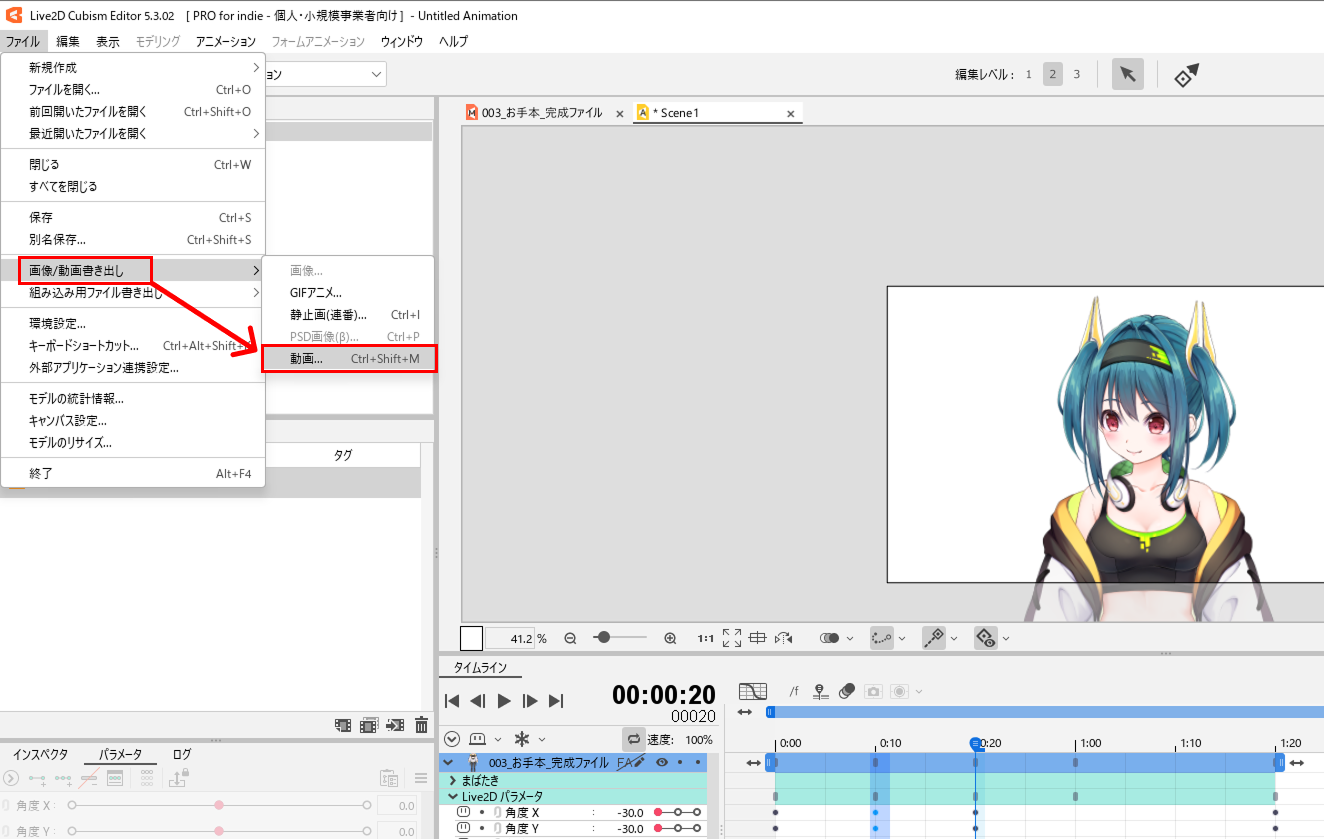
Task: Click the zoom percentage field 41.2
Action: (x=511, y=638)
